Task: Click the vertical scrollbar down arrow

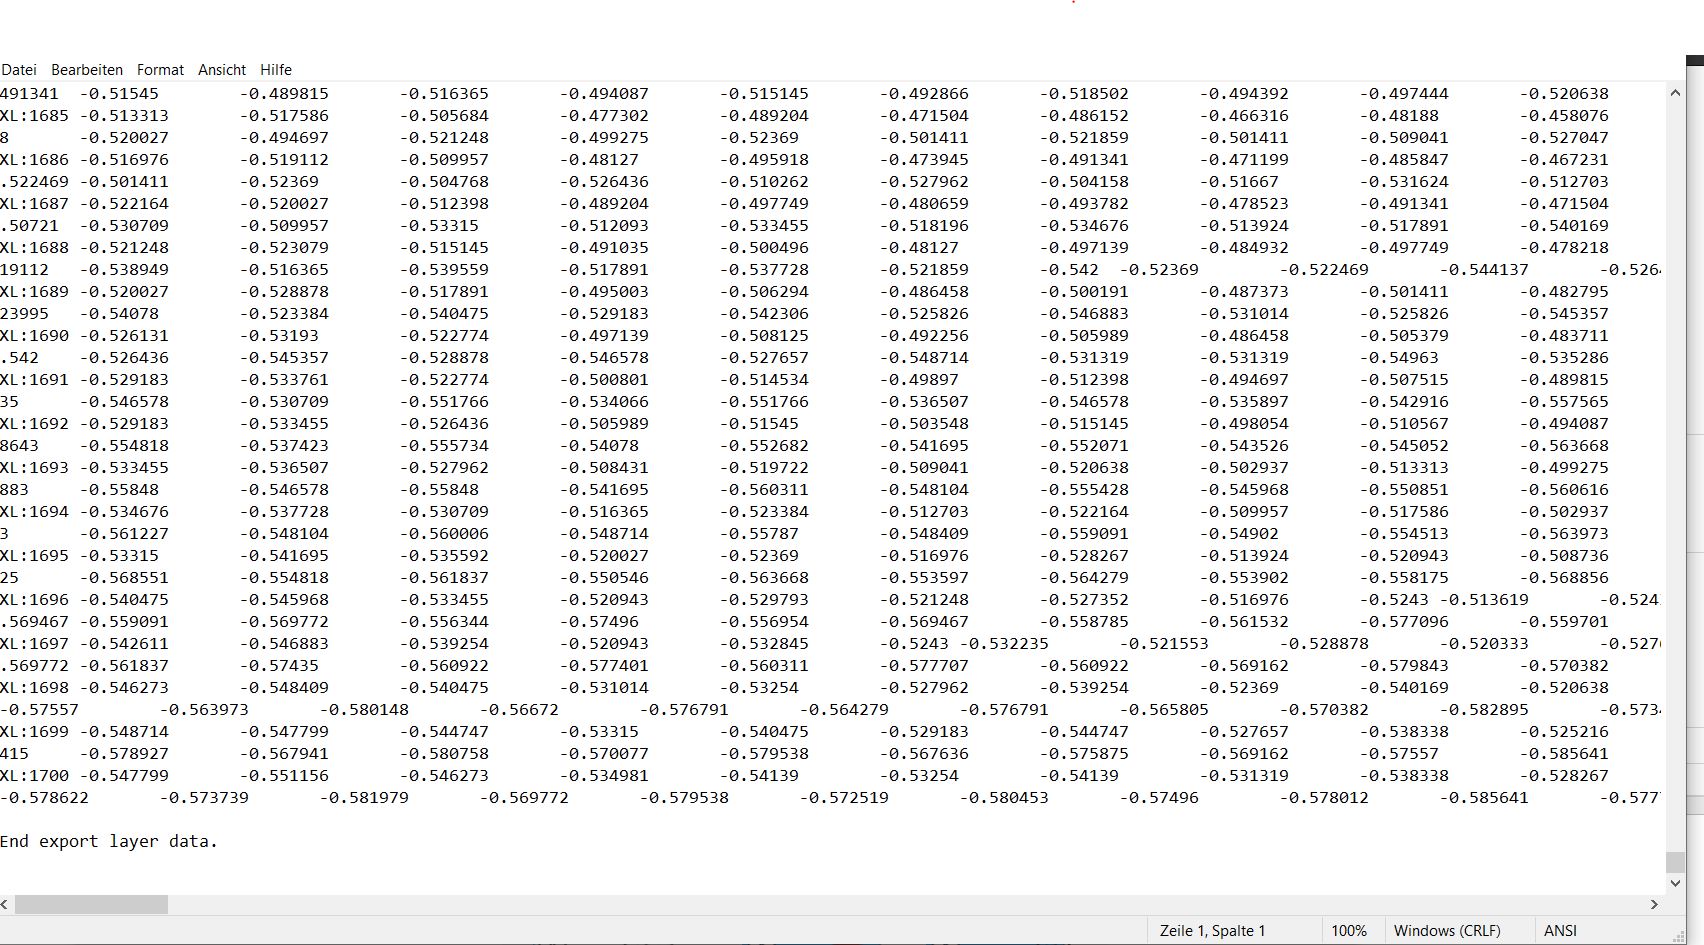Action: pyautogui.click(x=1675, y=883)
